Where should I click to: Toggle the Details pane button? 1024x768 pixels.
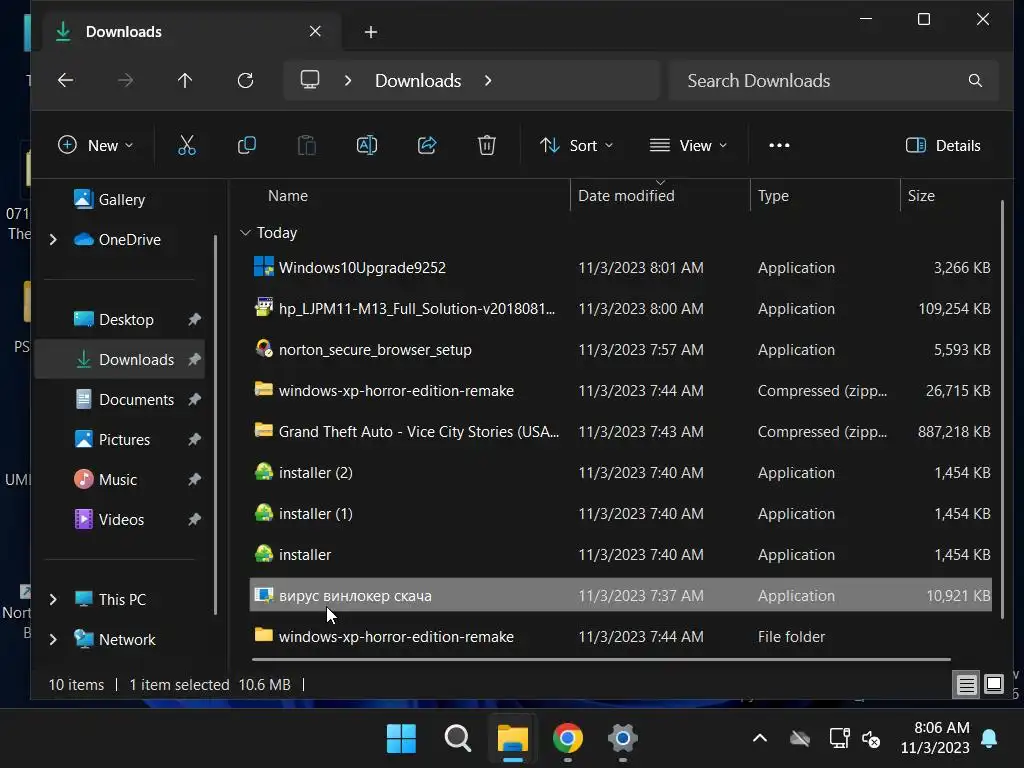(943, 145)
